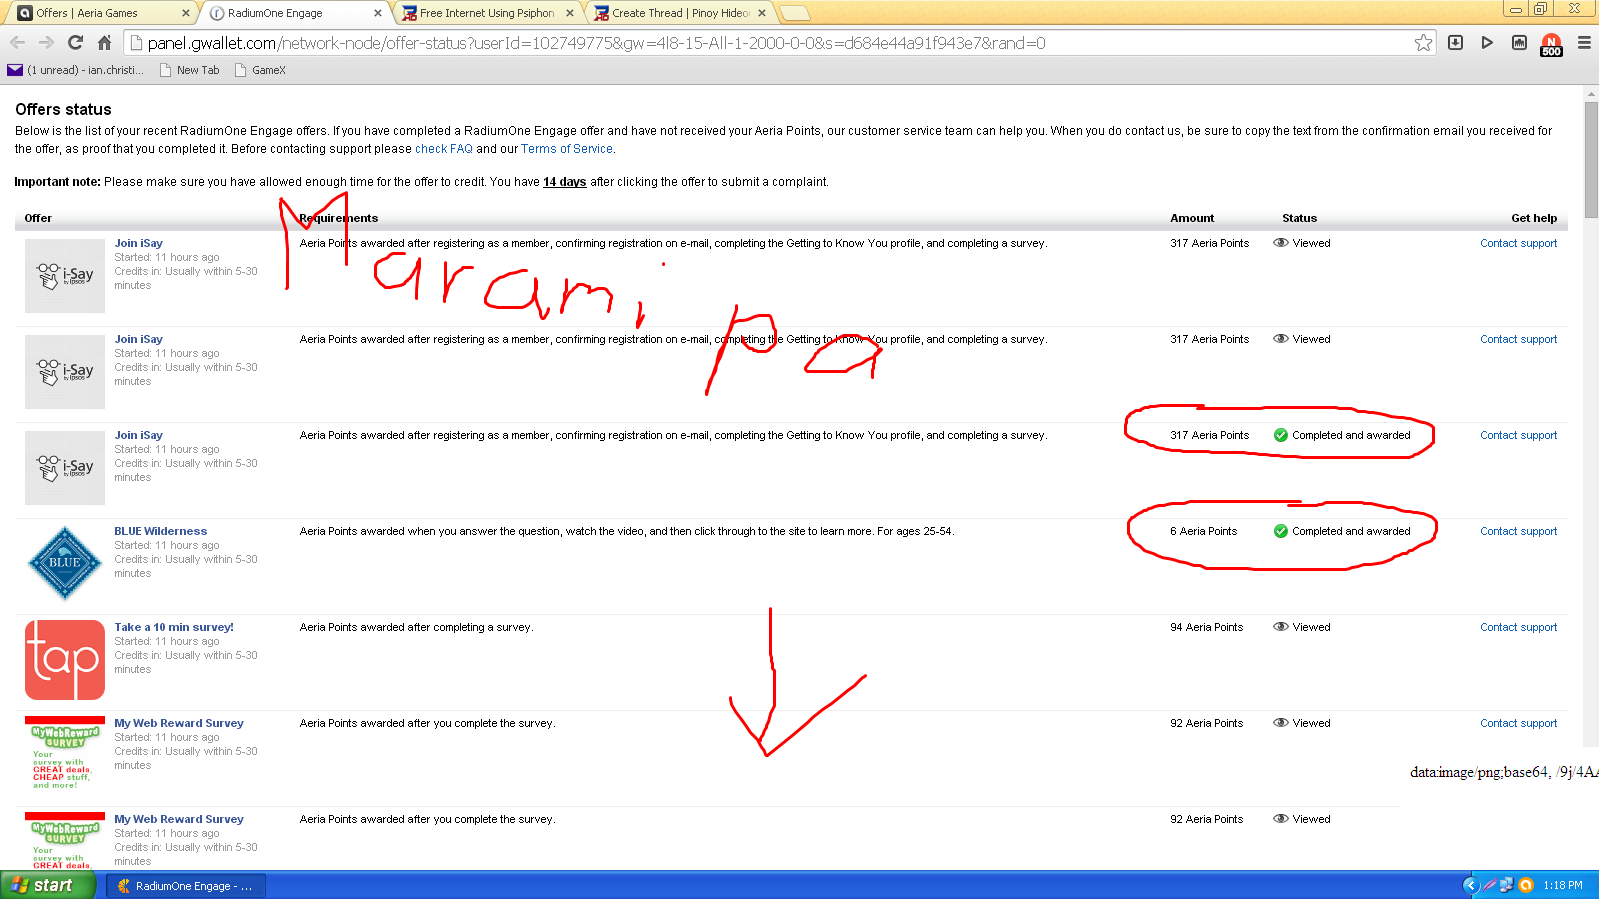Click the browser forward arrow
This screenshot has width=1599, height=899.
tap(46, 43)
